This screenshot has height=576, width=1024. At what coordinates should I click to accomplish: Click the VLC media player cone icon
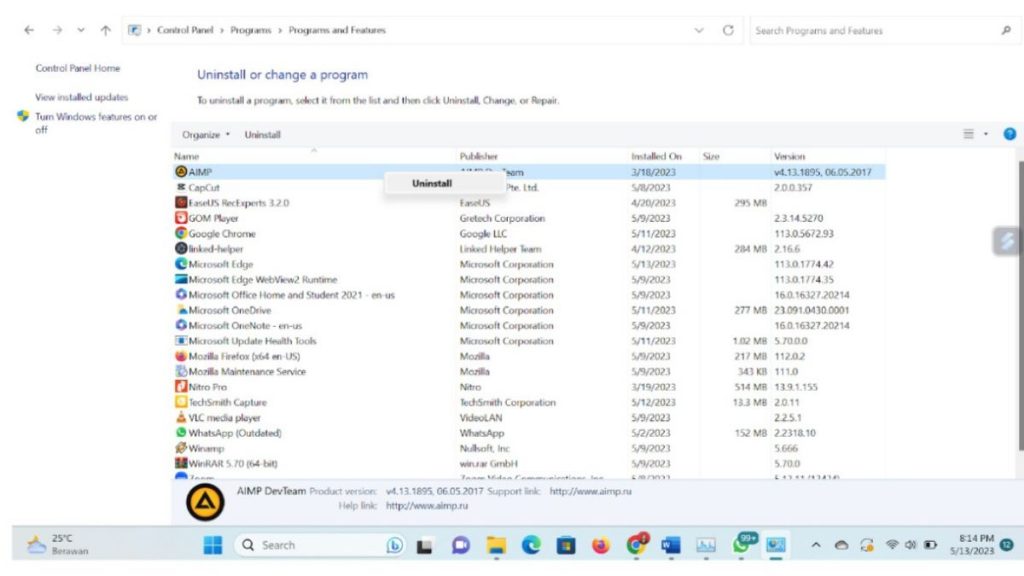pyautogui.click(x=181, y=417)
